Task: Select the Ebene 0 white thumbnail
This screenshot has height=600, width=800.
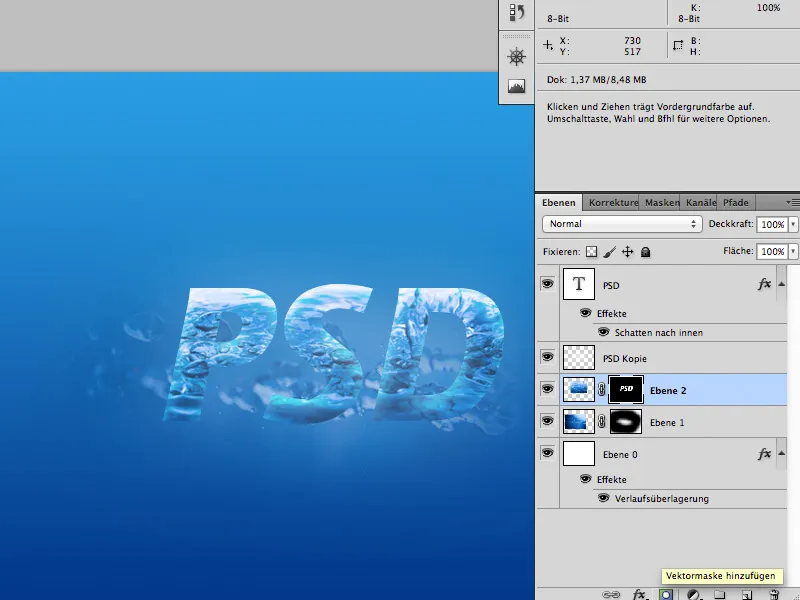Action: click(x=579, y=454)
